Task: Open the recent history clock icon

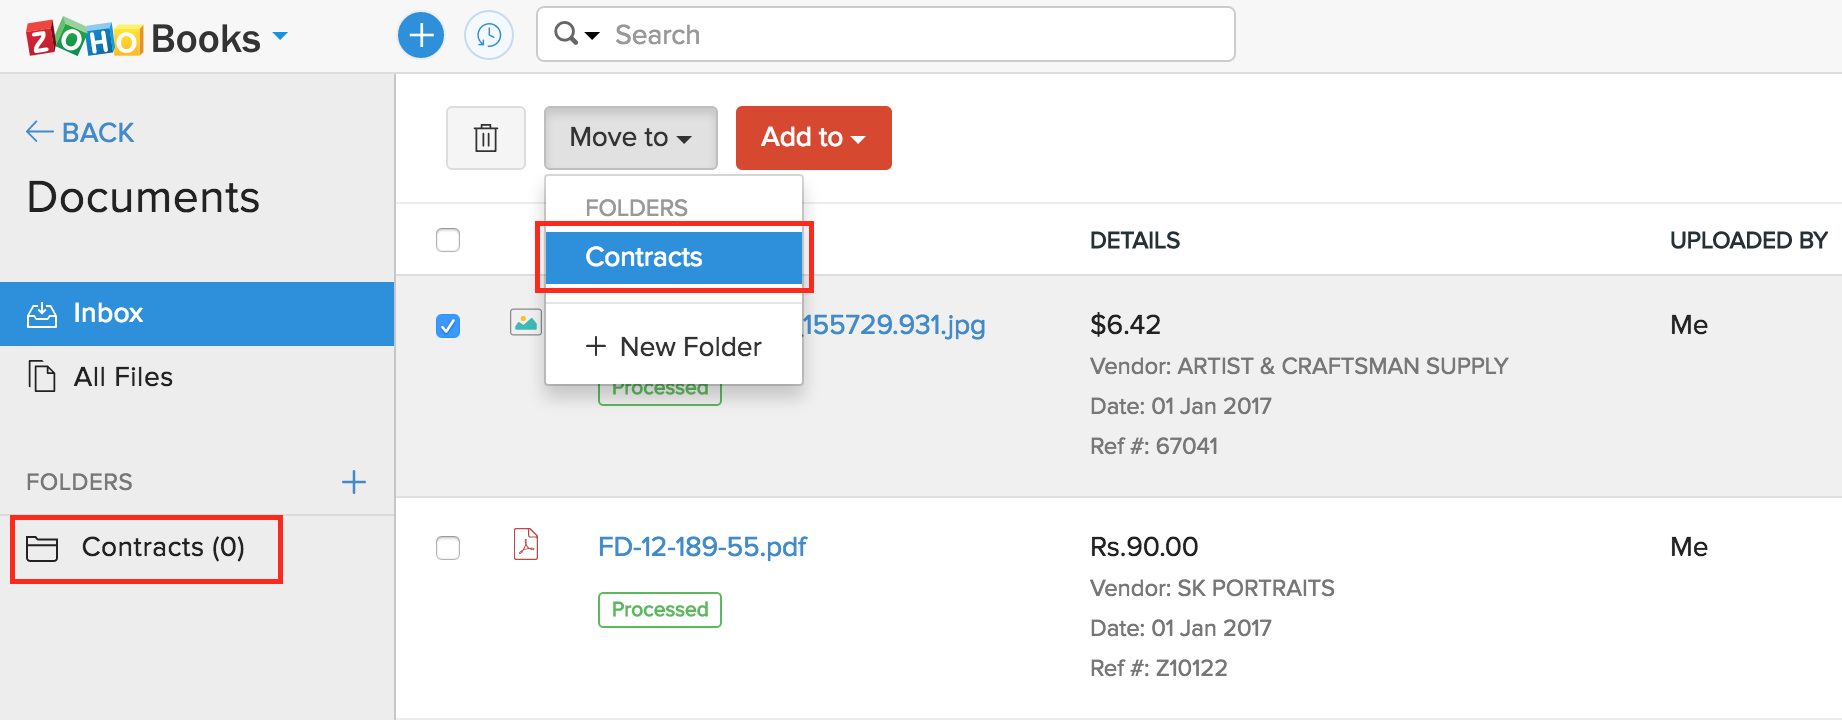Action: click(489, 34)
